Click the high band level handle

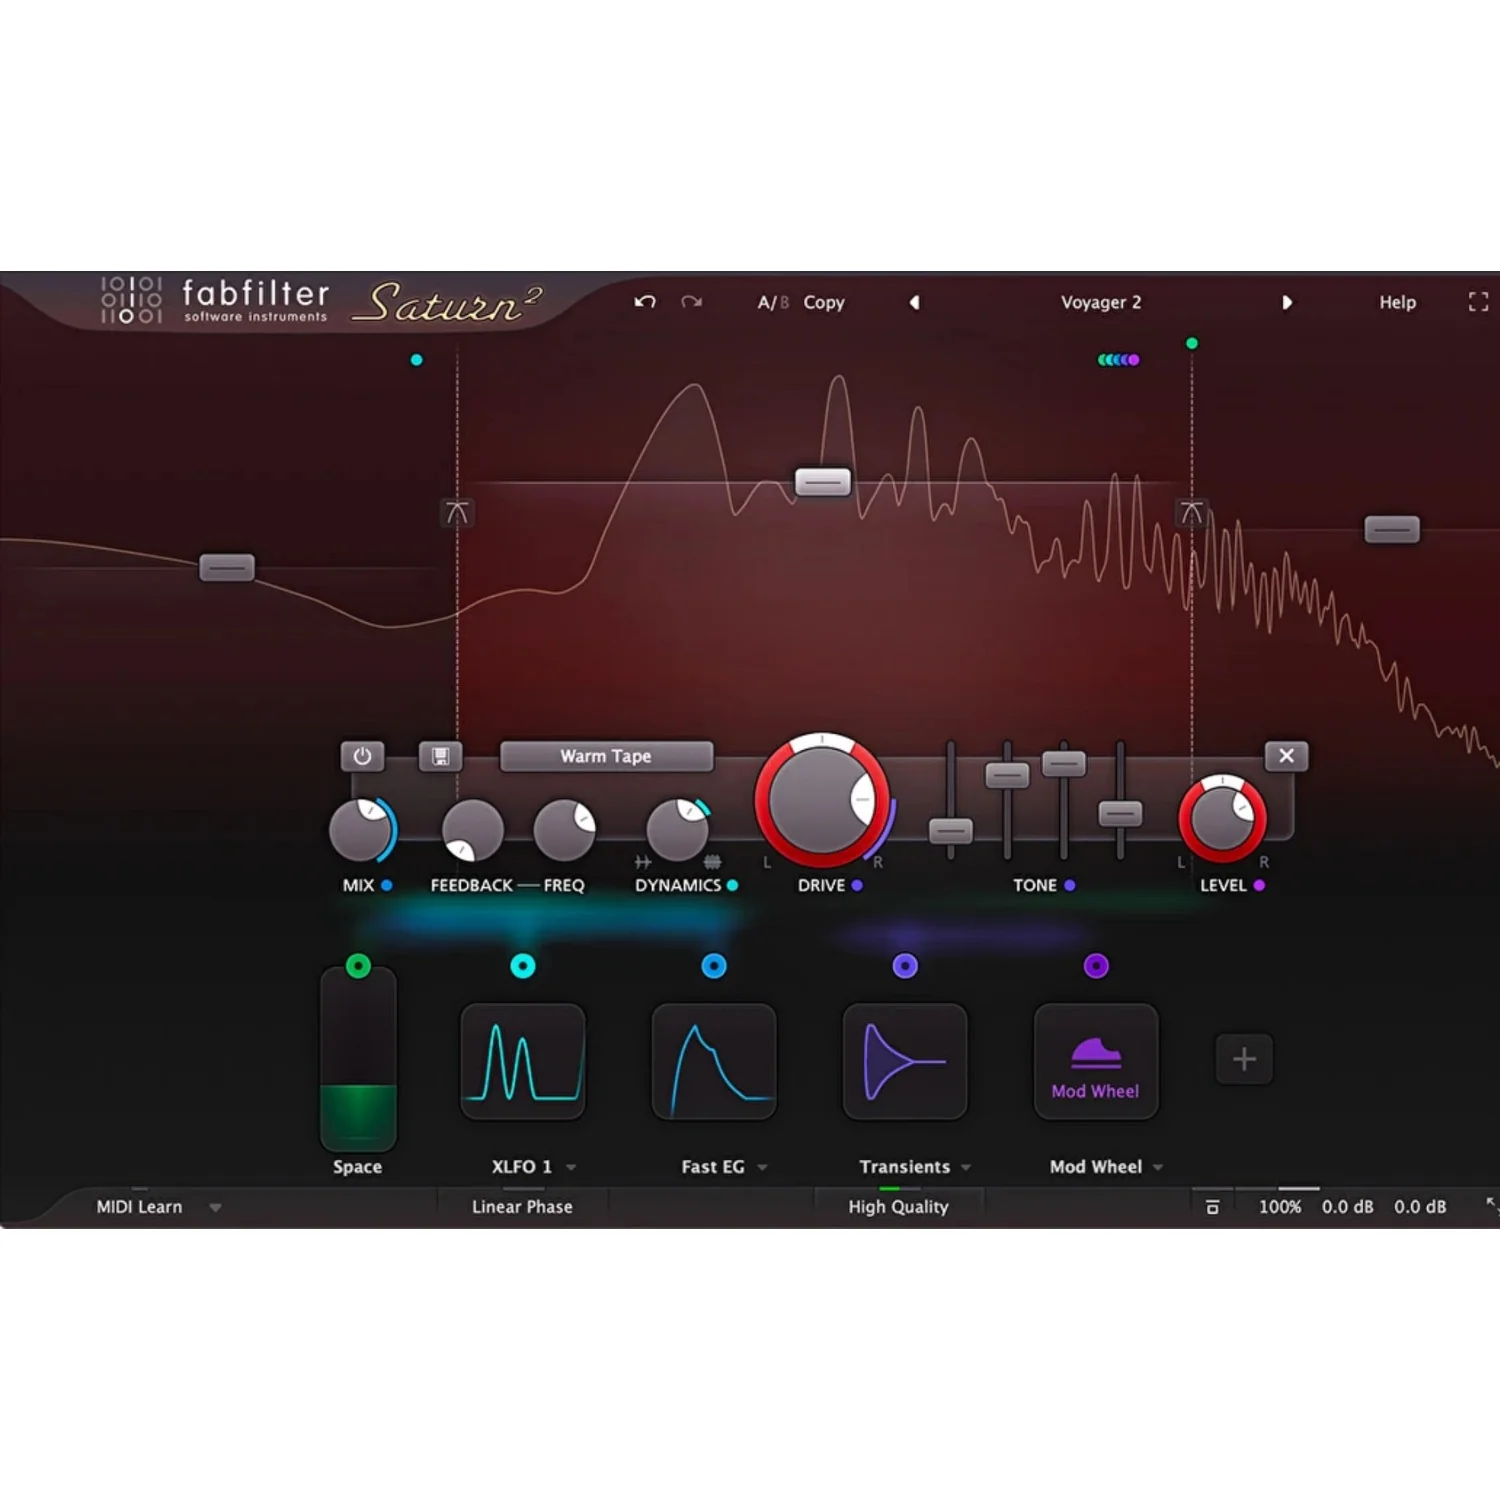(x=1392, y=530)
